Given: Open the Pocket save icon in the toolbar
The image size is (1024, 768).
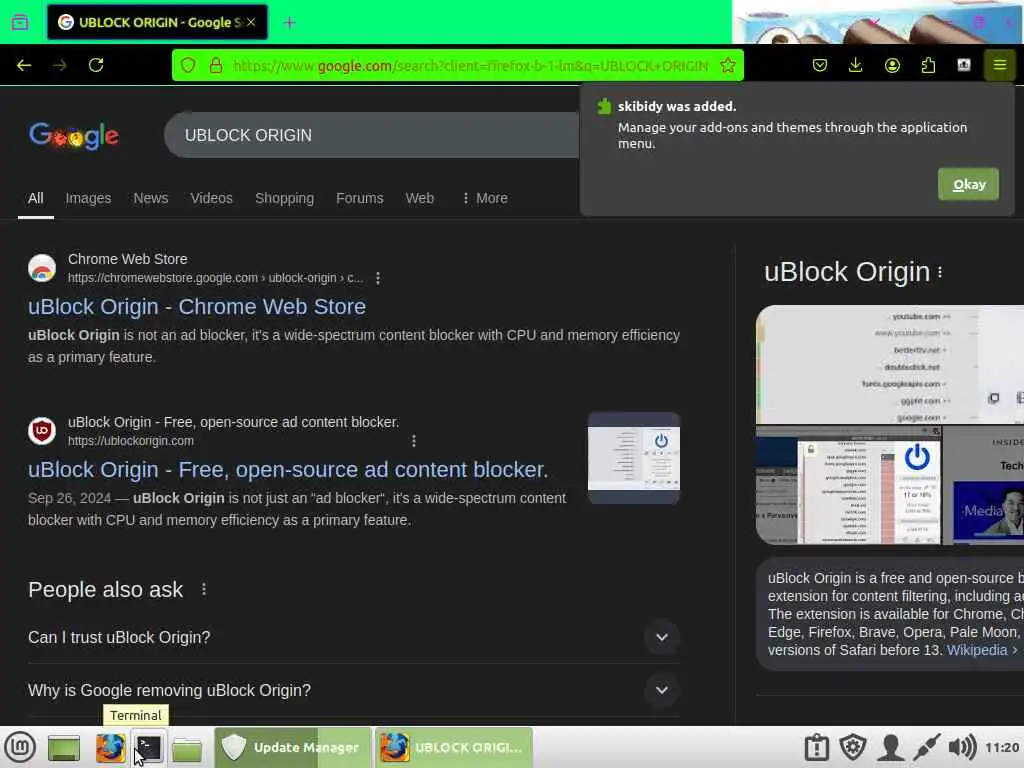Looking at the screenshot, I should tap(820, 65).
